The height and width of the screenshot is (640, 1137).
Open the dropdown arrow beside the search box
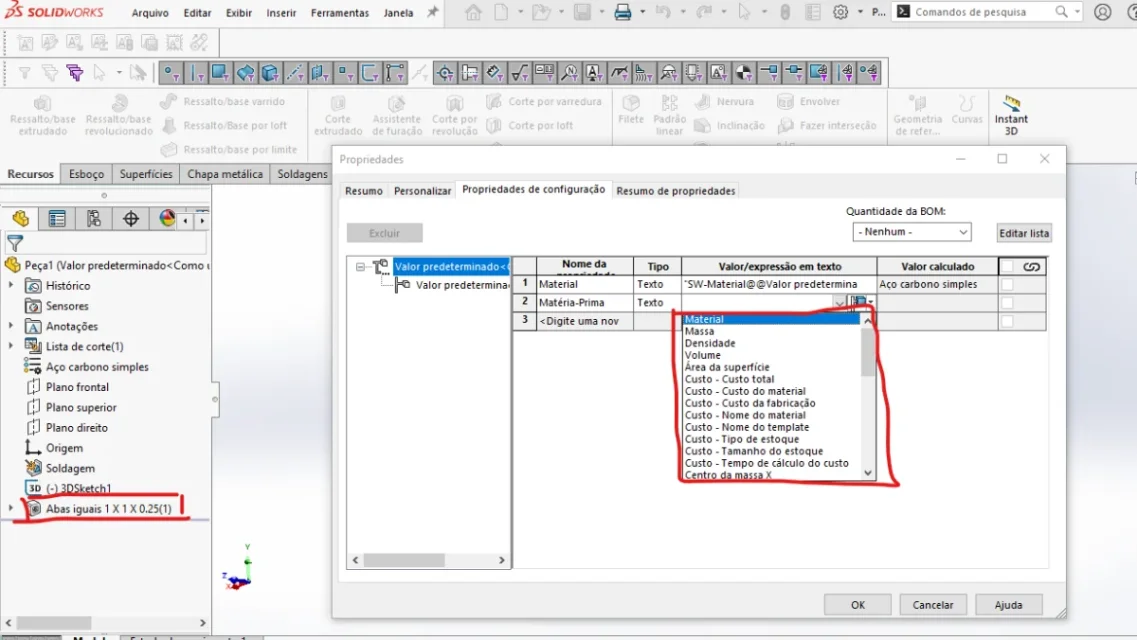[x=1077, y=12]
